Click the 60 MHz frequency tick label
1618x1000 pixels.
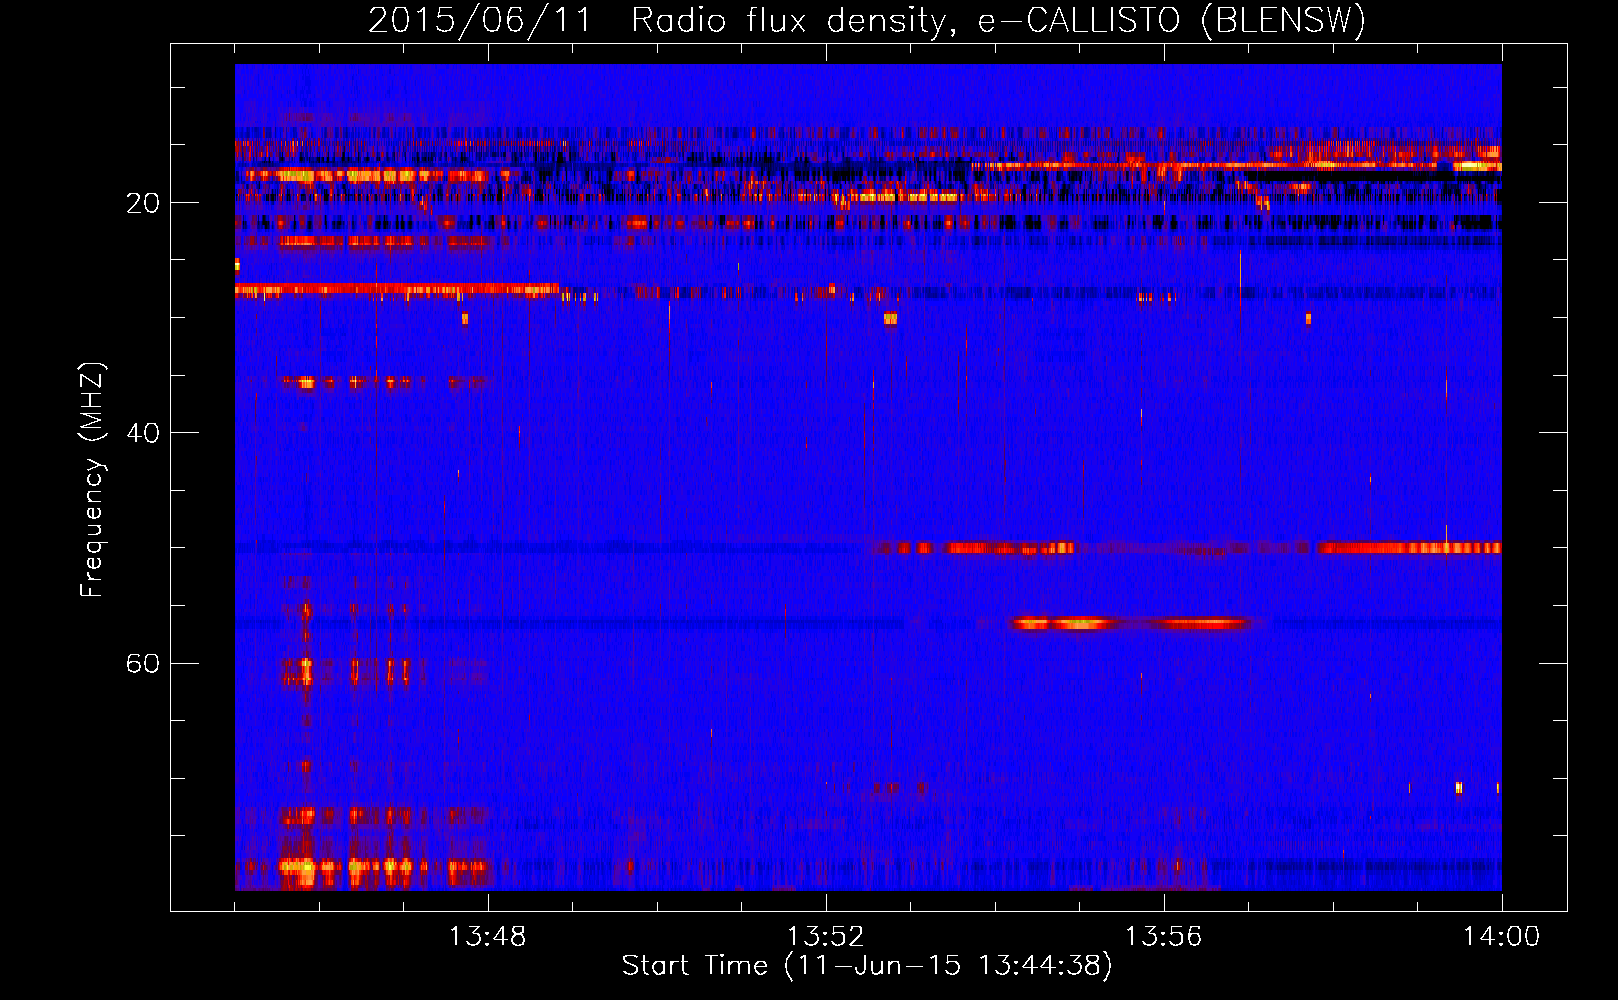point(142,663)
